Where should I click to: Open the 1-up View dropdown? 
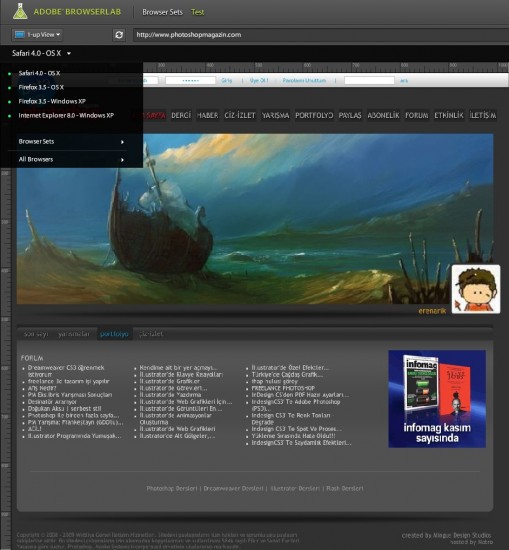click(x=38, y=35)
